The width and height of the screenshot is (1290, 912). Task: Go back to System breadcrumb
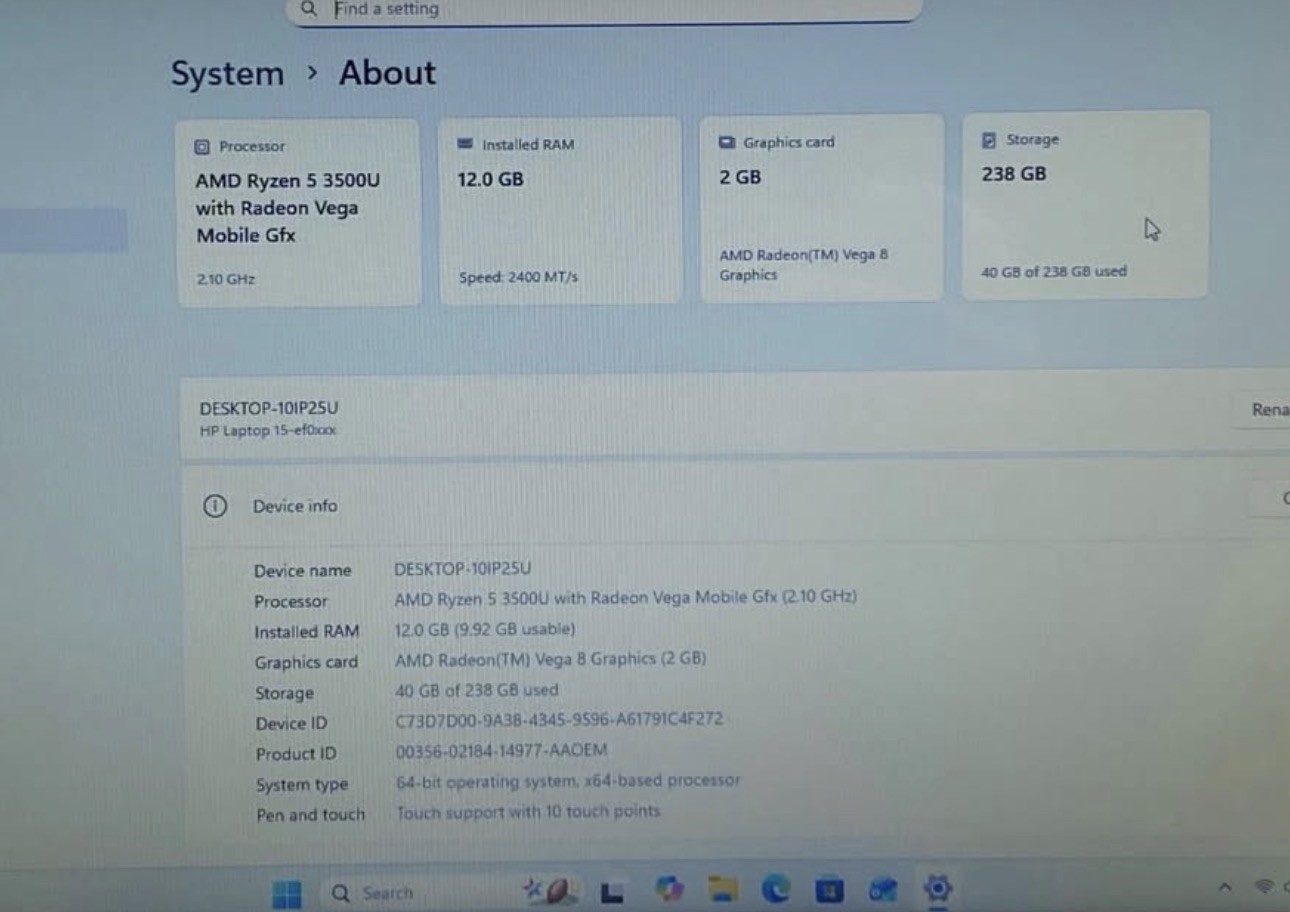click(x=227, y=74)
